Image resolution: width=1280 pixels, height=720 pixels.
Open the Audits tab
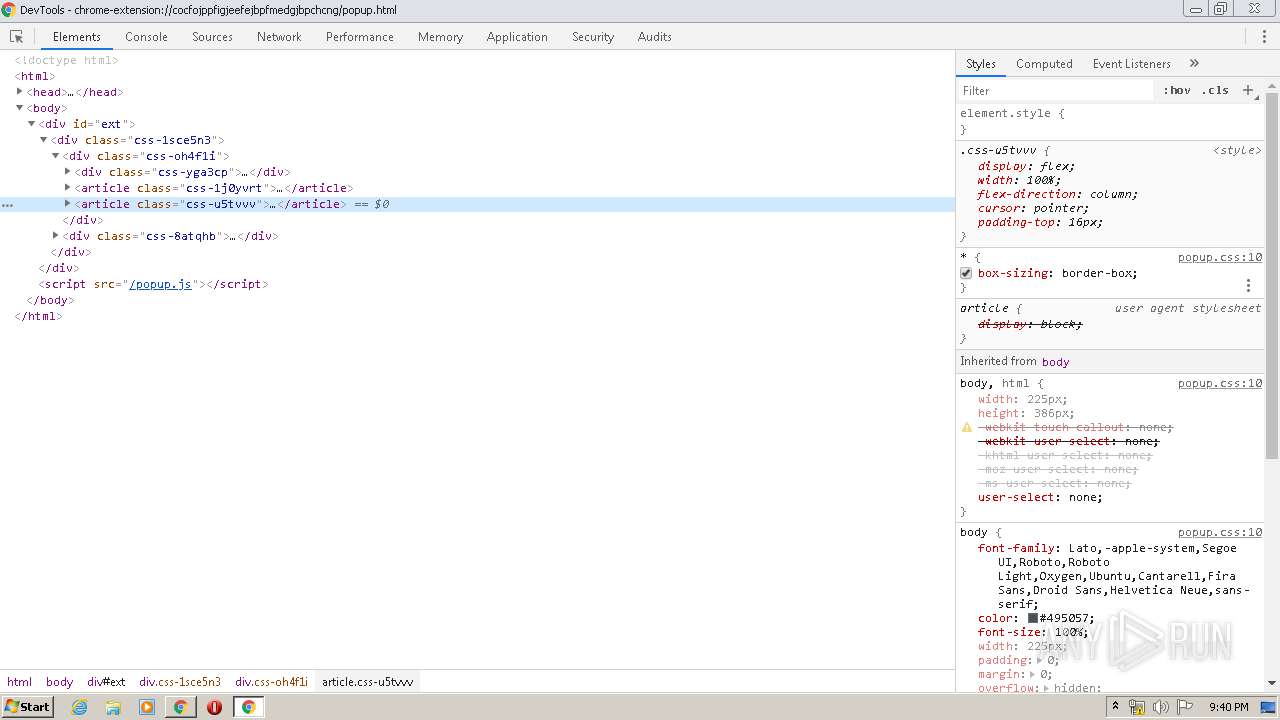(x=655, y=36)
